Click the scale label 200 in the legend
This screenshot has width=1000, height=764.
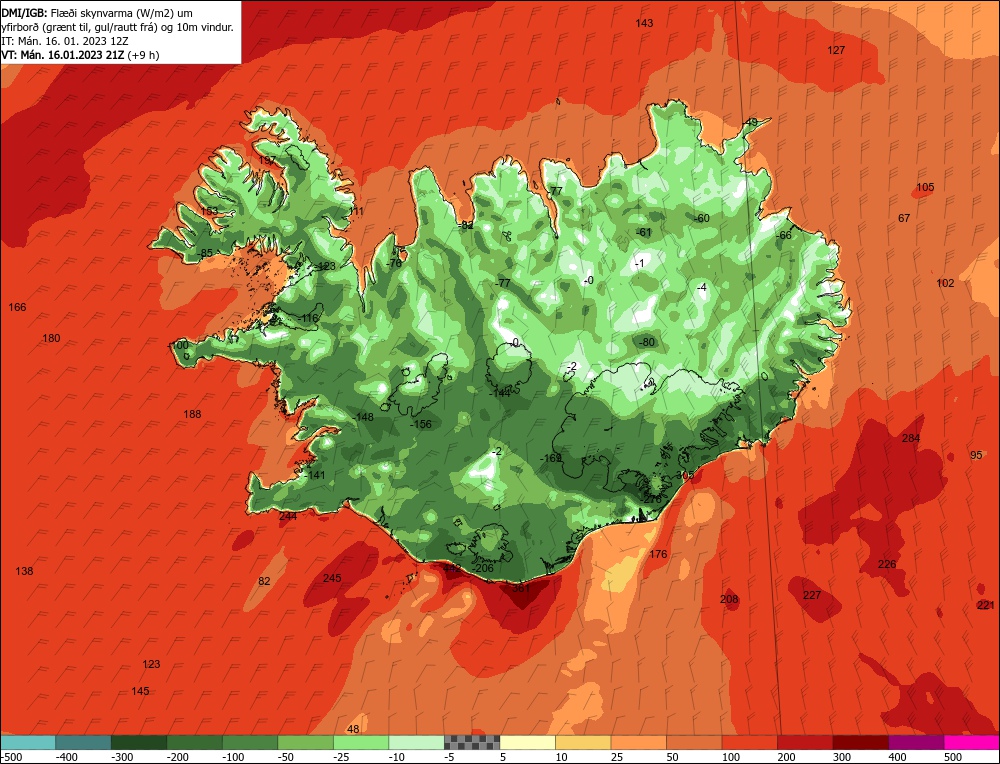pyautogui.click(x=786, y=757)
